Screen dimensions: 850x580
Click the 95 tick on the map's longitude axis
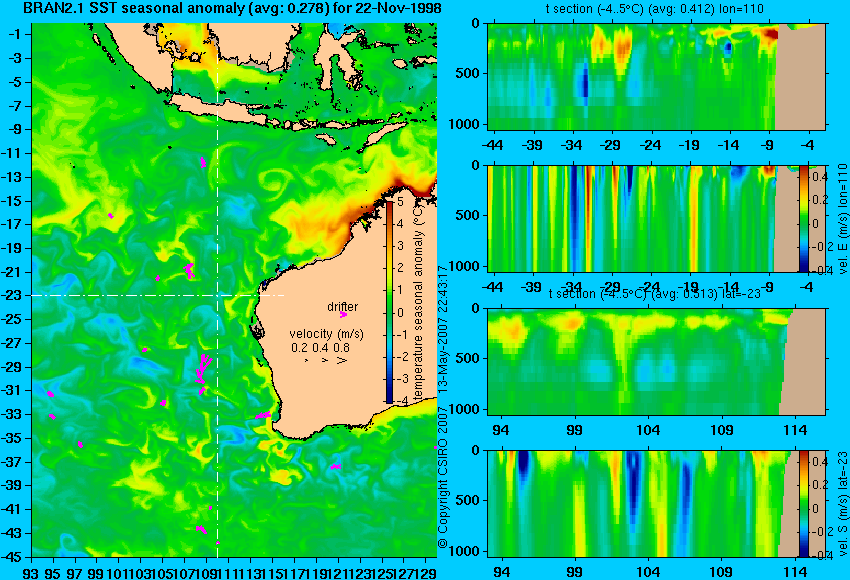coord(53,572)
